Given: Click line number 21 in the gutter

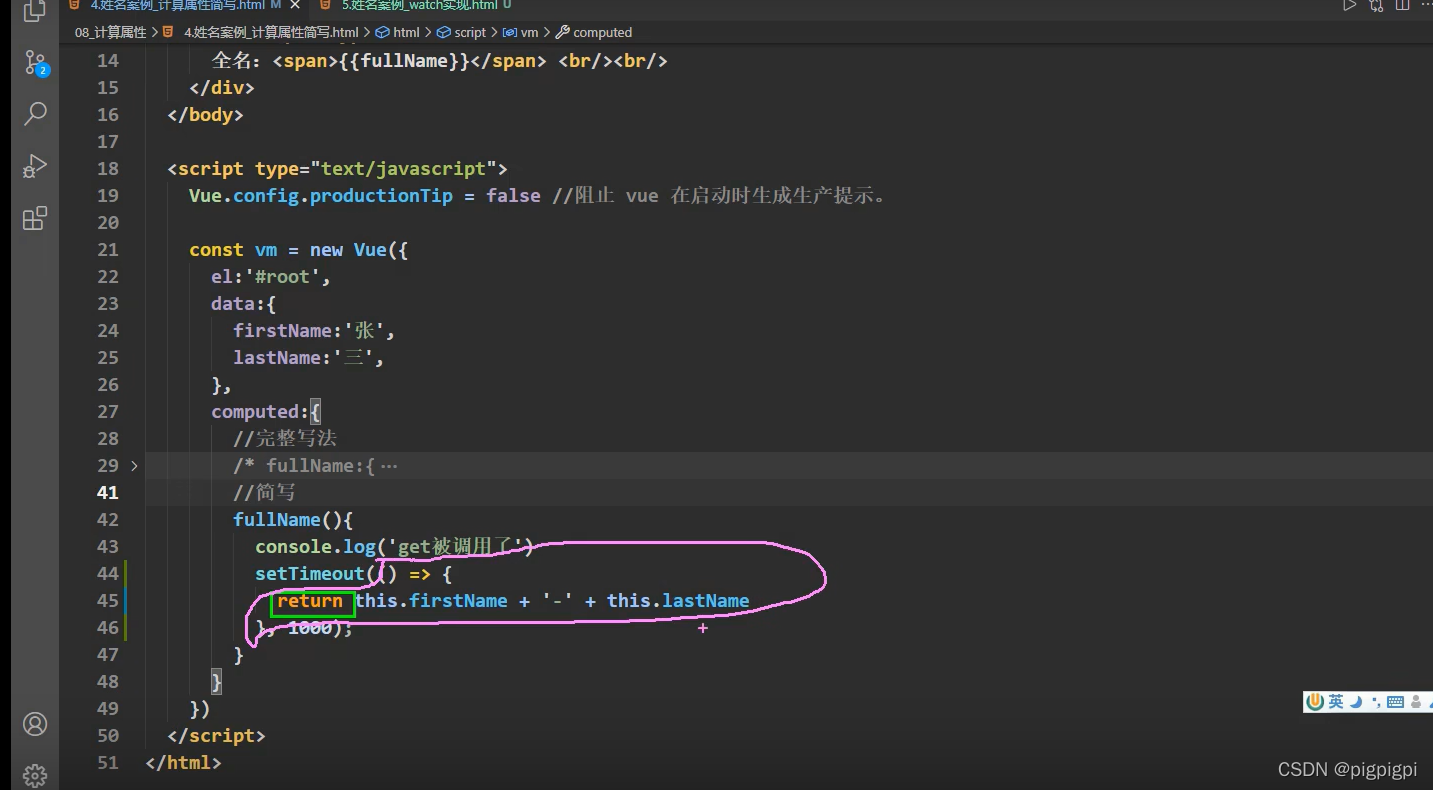Looking at the screenshot, I should (x=107, y=249).
